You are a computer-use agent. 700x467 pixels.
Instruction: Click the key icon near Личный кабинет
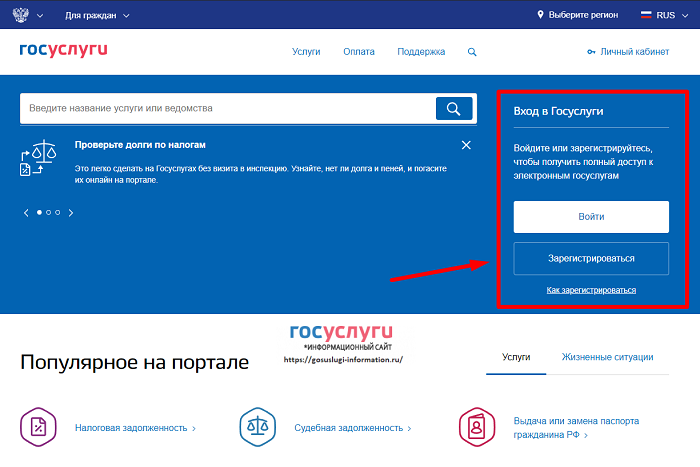[591, 52]
